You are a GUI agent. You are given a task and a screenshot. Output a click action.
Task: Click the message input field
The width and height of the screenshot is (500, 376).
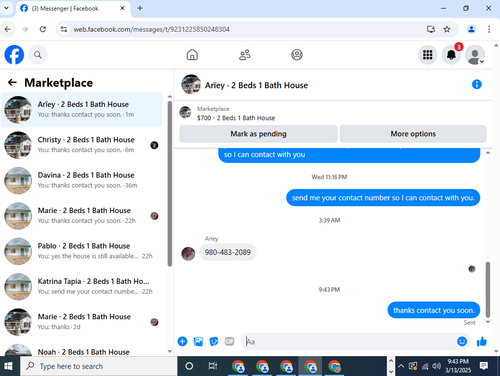(348, 341)
